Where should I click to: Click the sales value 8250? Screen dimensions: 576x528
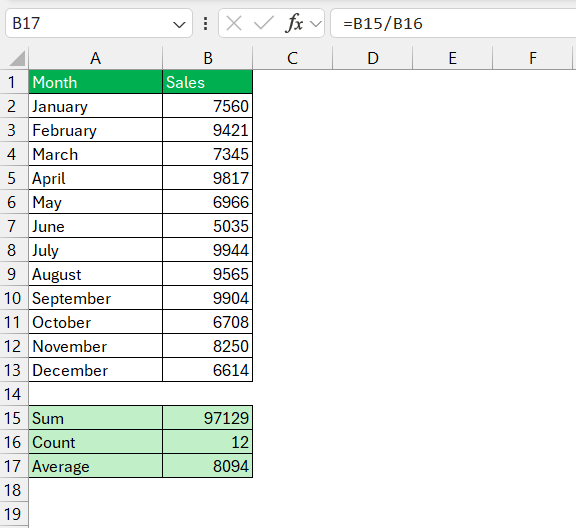[208, 346]
